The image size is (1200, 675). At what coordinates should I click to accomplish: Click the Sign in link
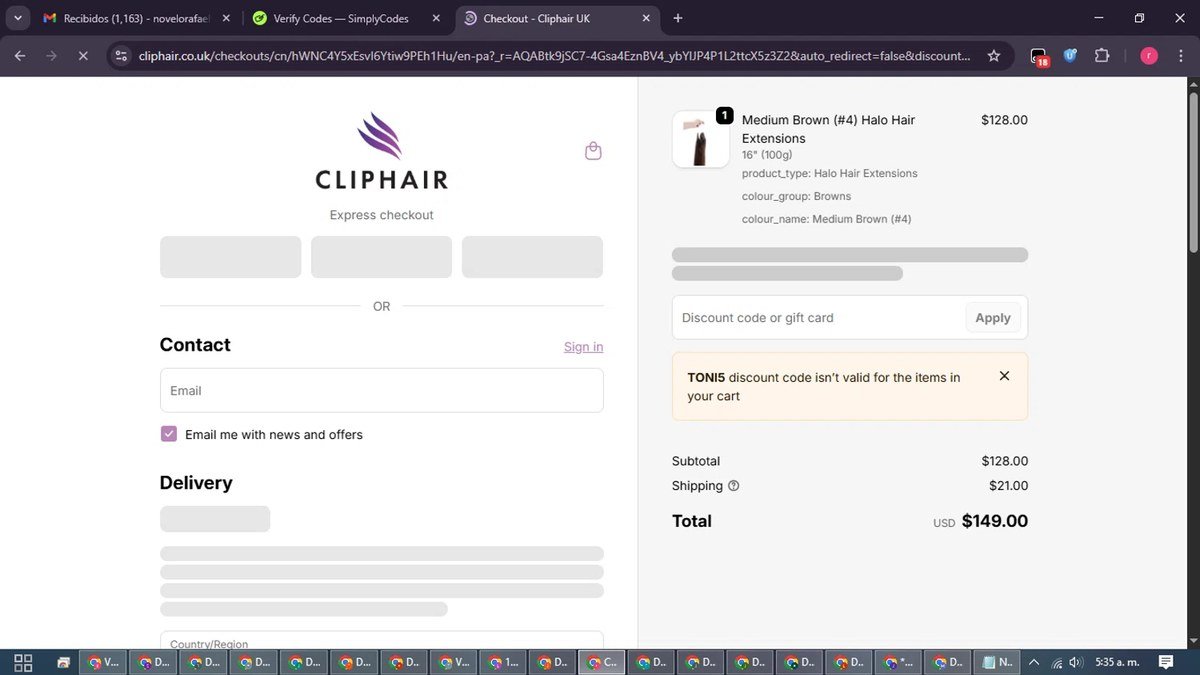point(583,347)
